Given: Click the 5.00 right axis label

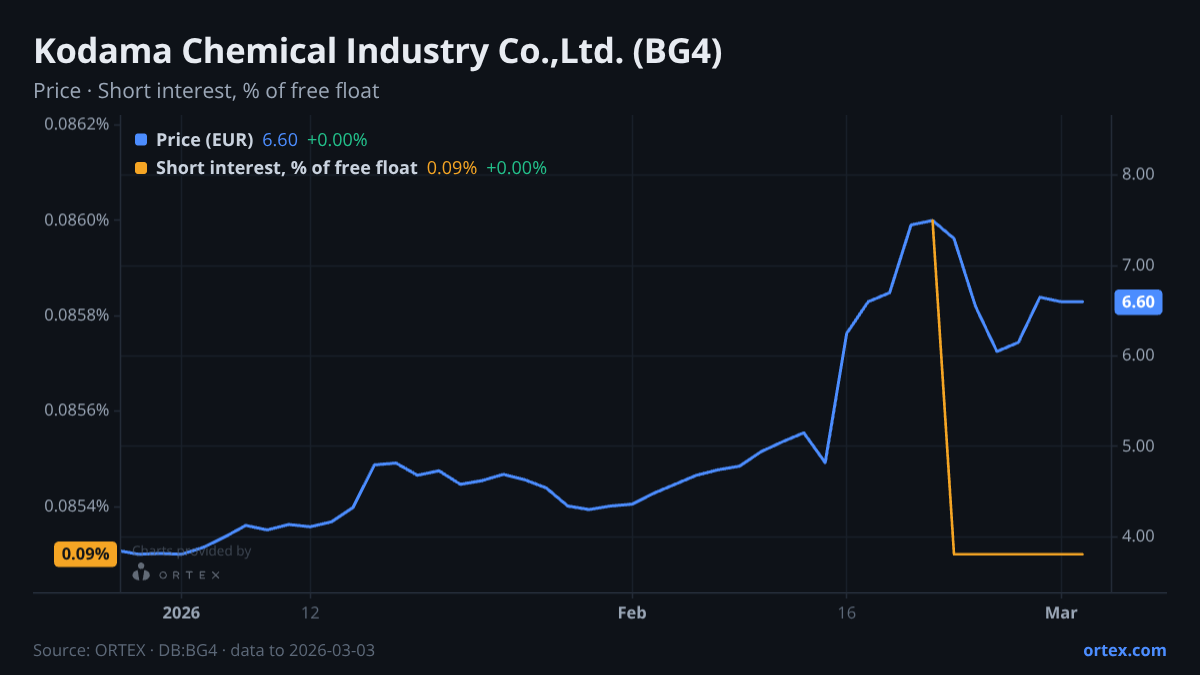Looking at the screenshot, I should coord(1139,446).
